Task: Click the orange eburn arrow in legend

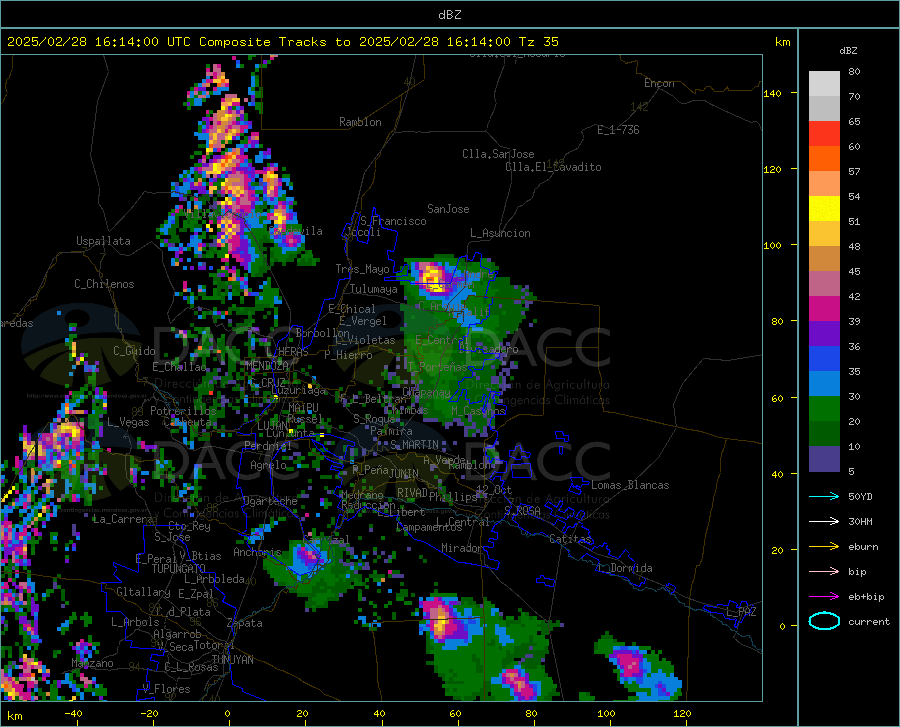Action: tap(824, 547)
